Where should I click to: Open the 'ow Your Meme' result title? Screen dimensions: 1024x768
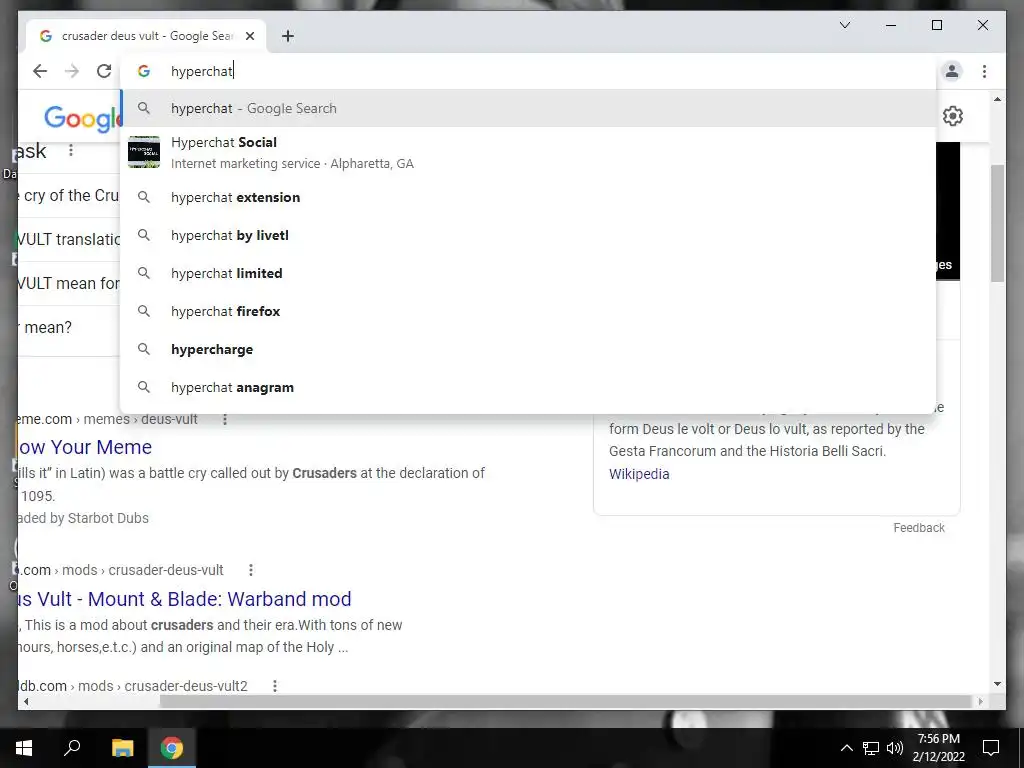(x=85, y=447)
